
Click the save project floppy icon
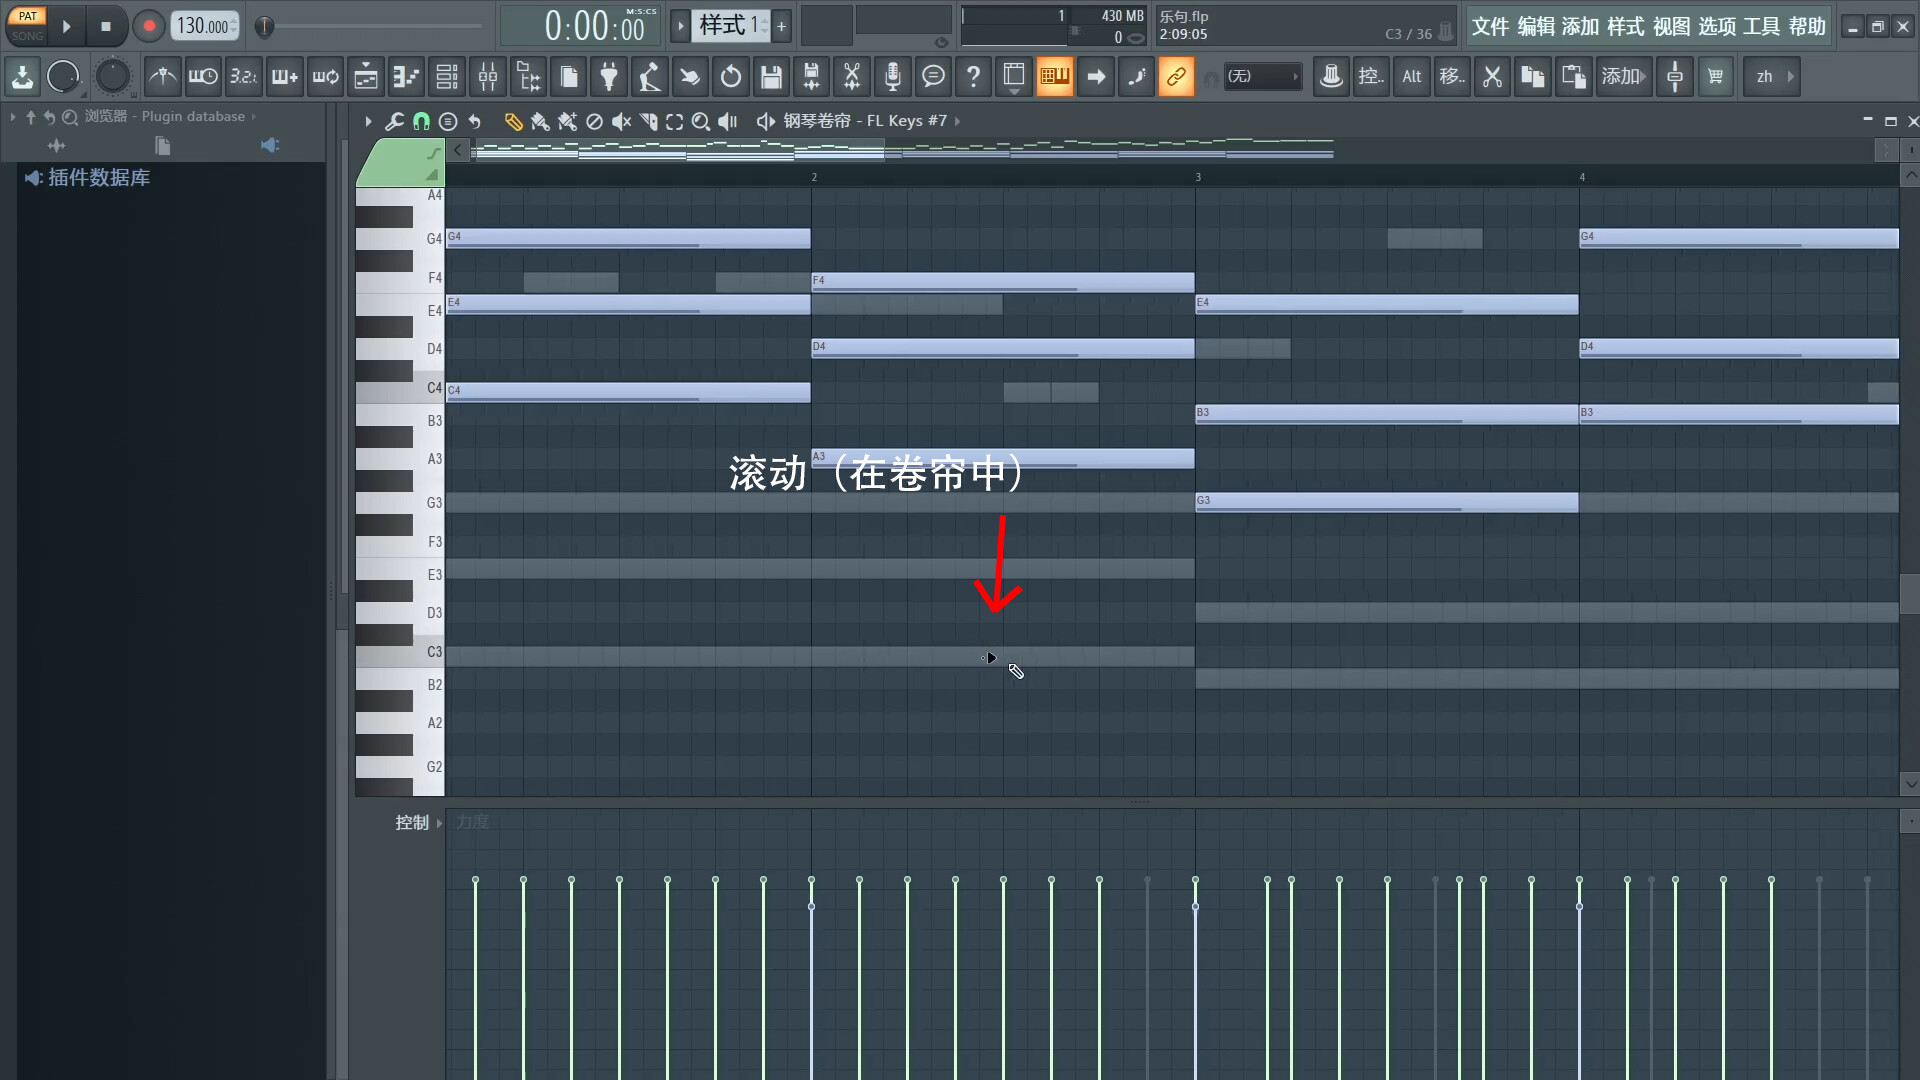770,76
